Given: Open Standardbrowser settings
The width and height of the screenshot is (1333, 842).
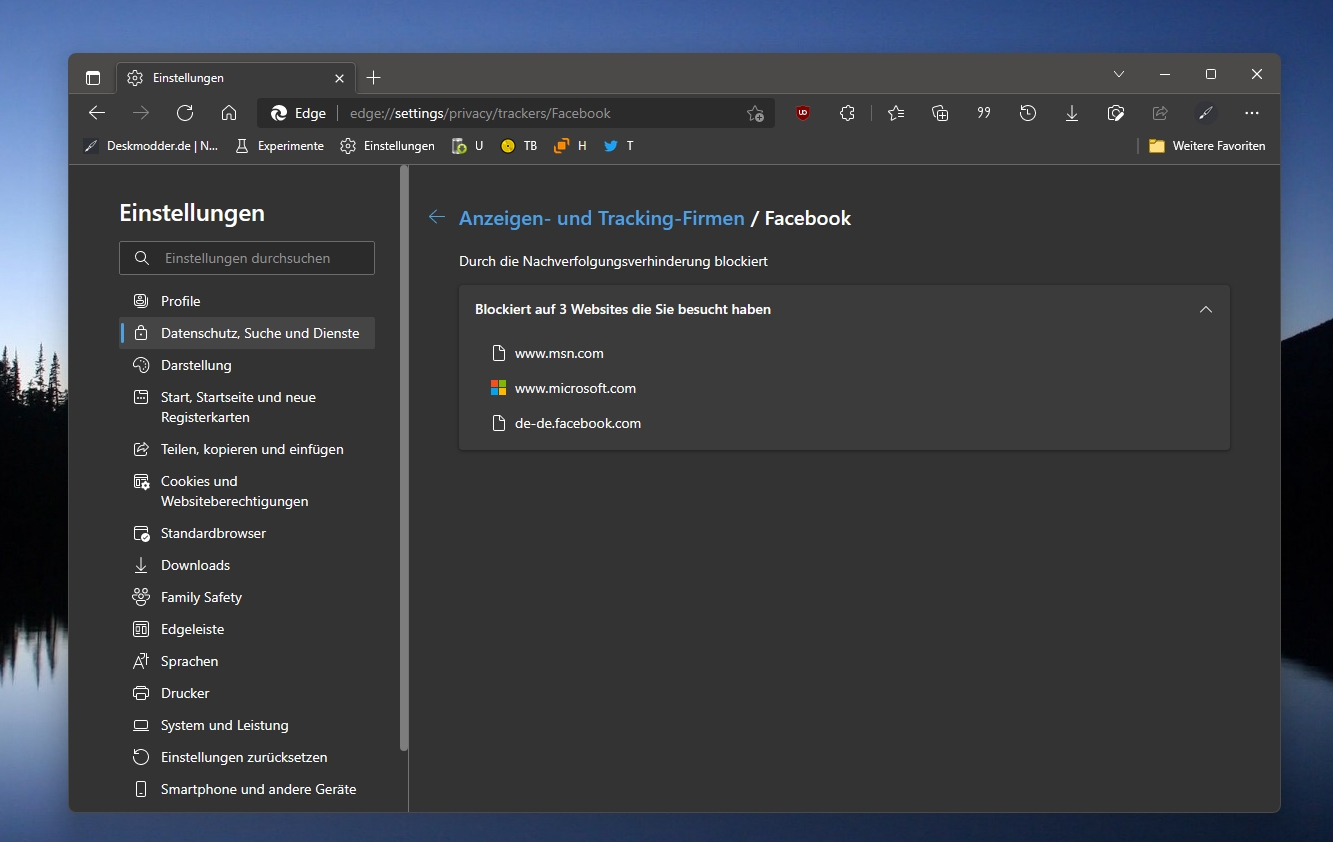Looking at the screenshot, I should pyautogui.click(x=247, y=533).
